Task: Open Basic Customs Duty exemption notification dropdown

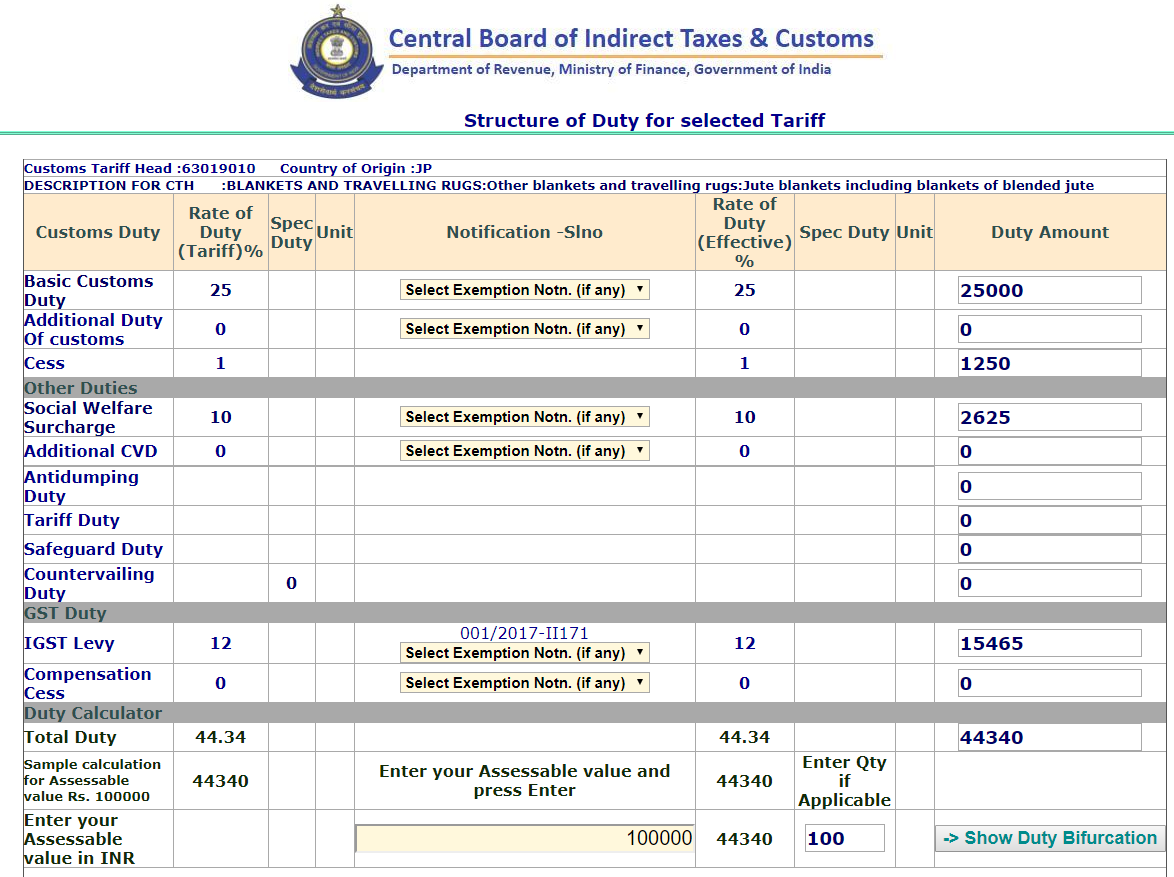Action: coord(524,290)
